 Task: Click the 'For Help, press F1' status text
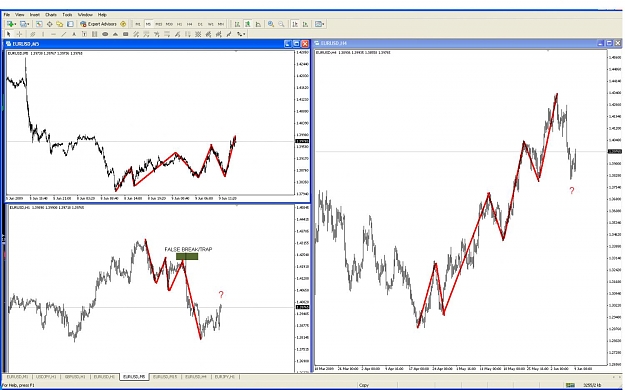(x=18, y=385)
